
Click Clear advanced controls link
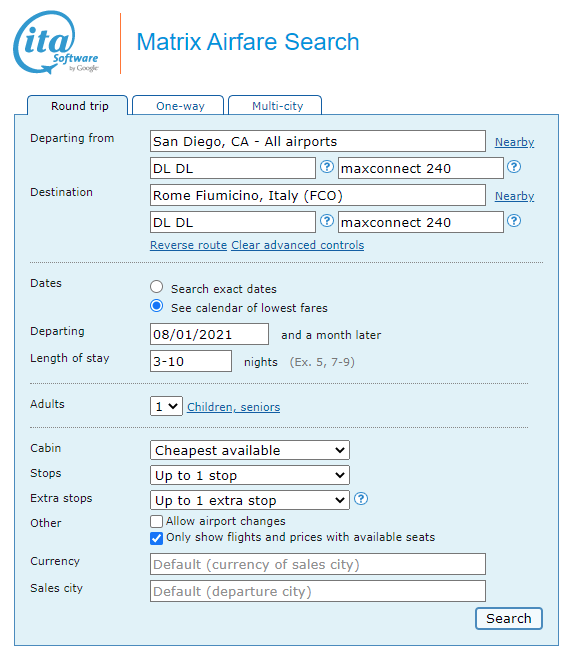[298, 245]
